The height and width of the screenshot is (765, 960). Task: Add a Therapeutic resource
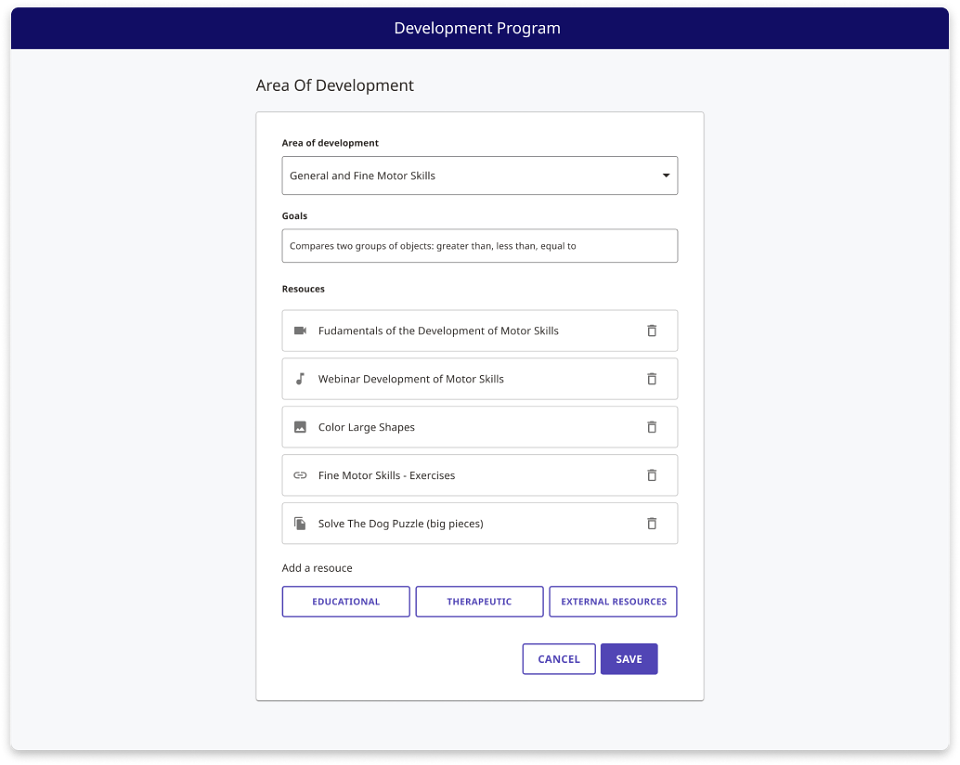pos(479,602)
